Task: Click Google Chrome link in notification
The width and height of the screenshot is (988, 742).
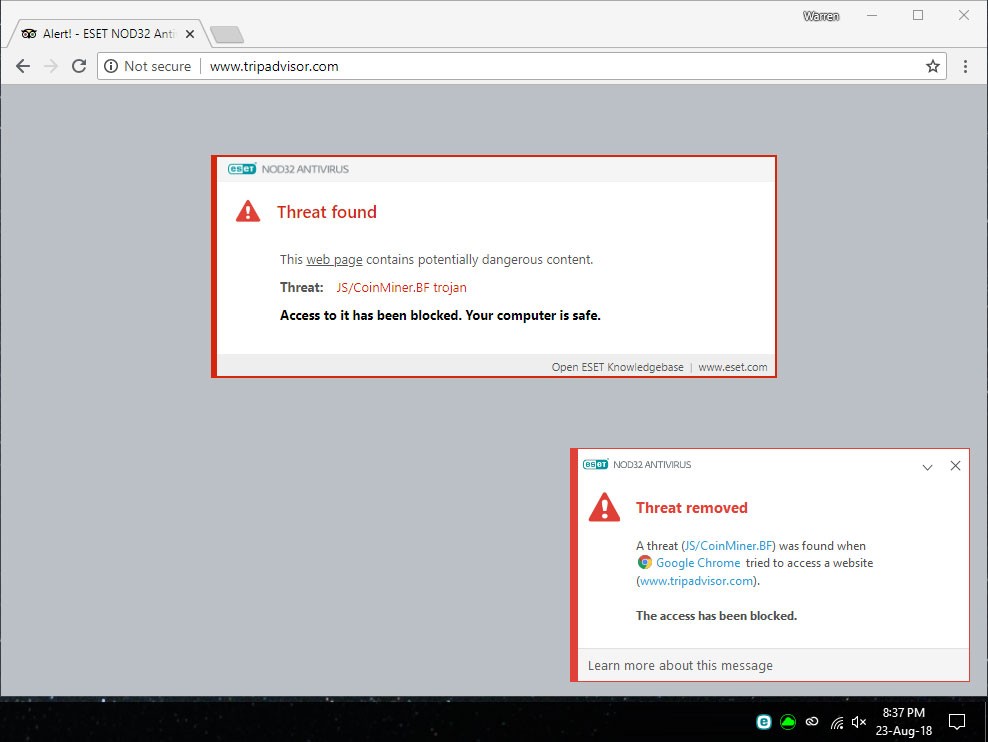Action: coord(698,563)
